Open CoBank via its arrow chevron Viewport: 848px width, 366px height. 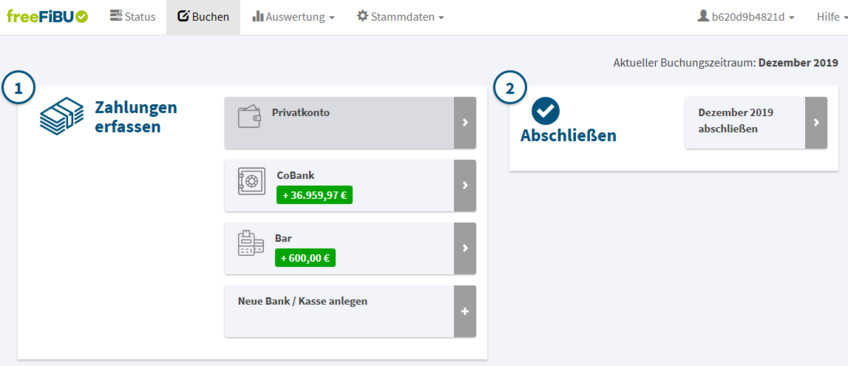(x=465, y=185)
